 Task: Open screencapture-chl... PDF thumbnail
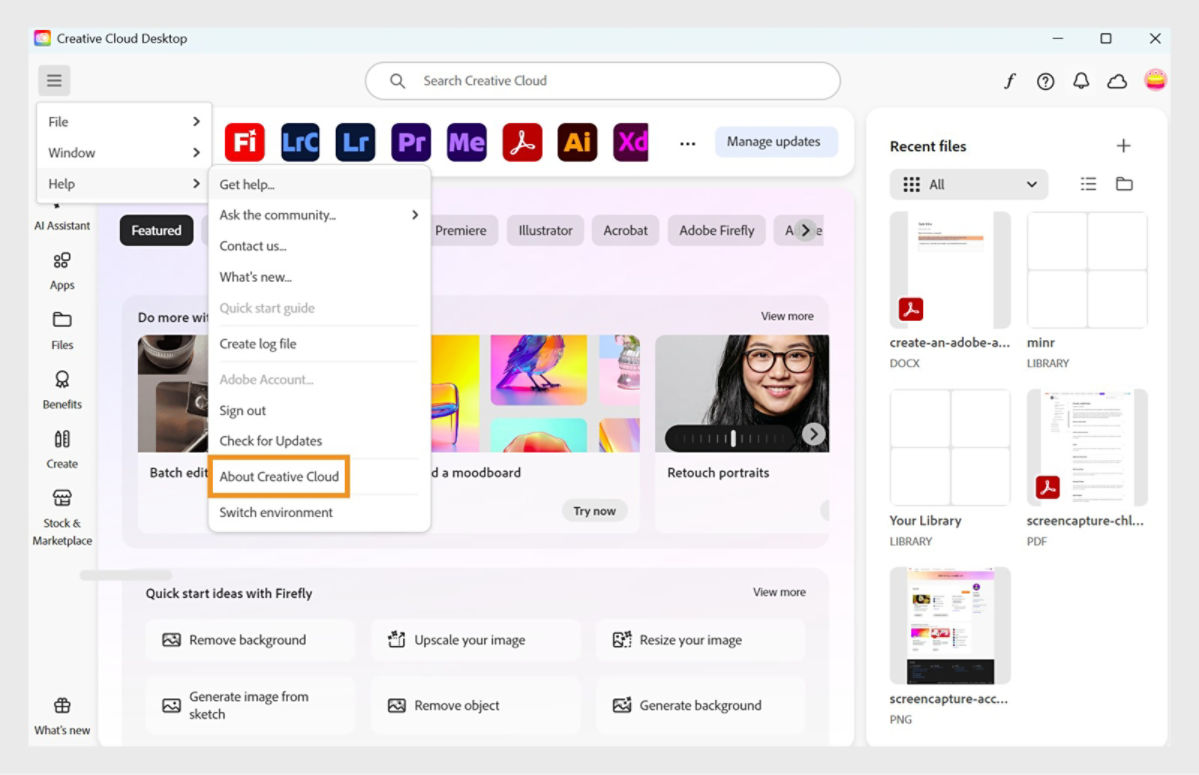coord(1087,448)
